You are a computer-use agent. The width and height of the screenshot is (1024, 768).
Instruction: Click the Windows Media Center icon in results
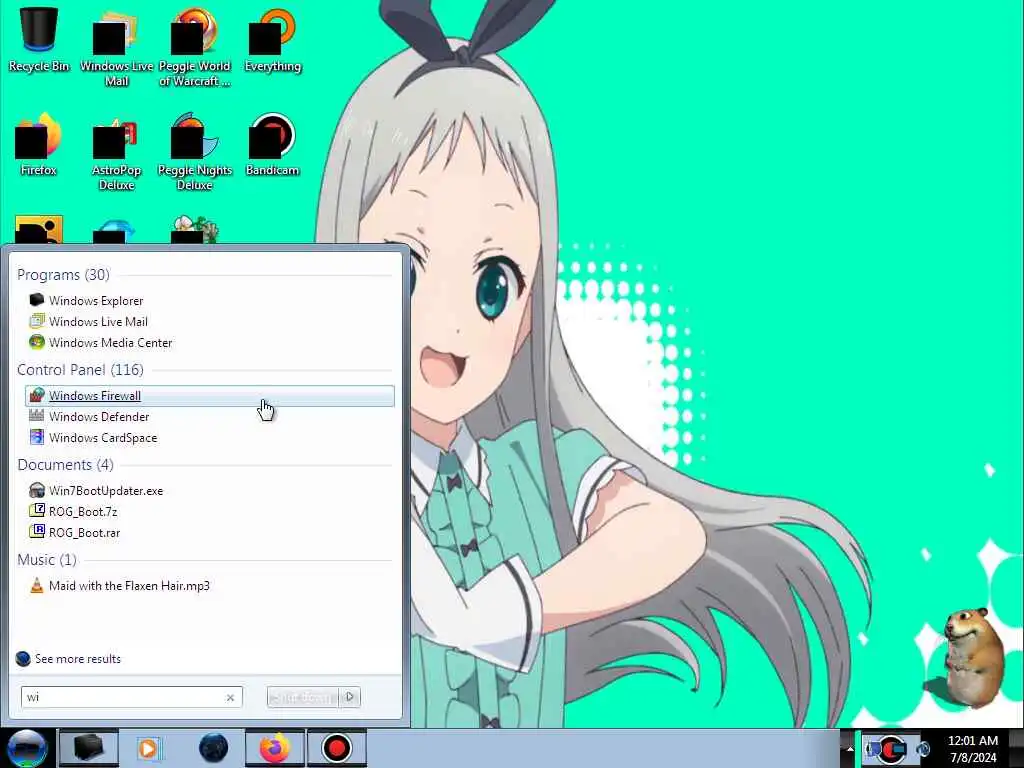[37, 342]
